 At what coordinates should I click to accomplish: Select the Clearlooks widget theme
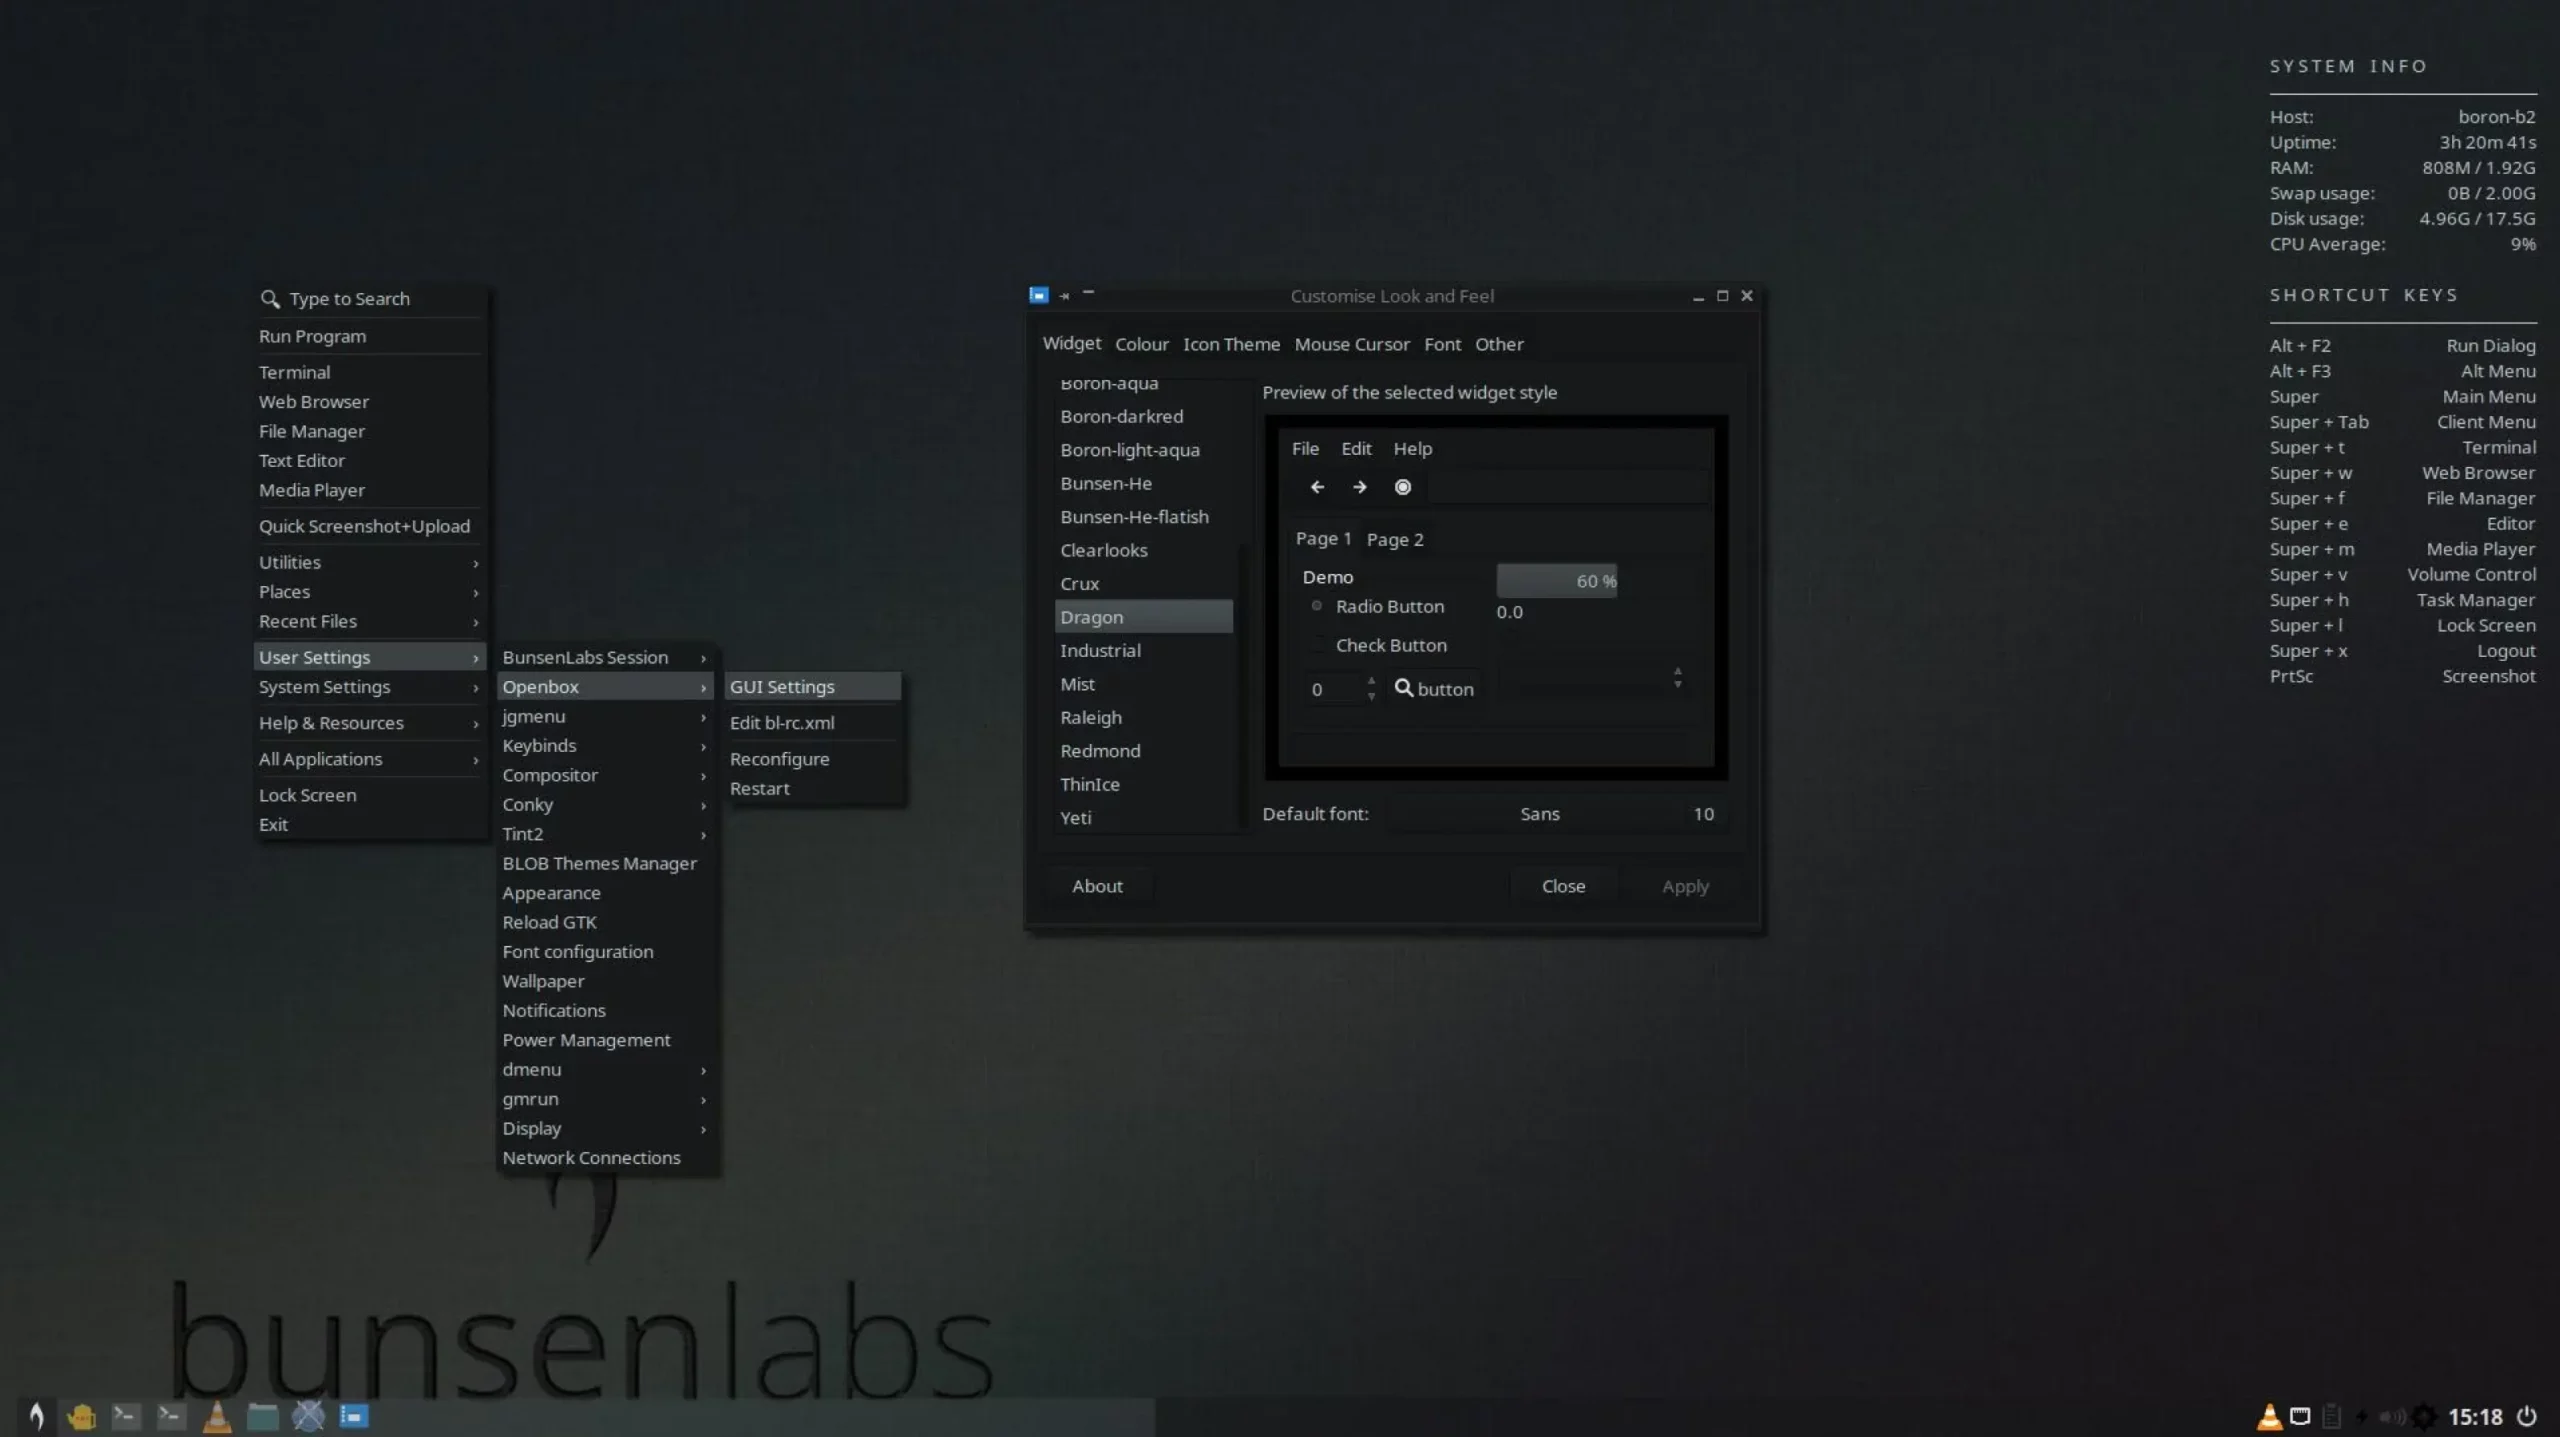click(1104, 550)
